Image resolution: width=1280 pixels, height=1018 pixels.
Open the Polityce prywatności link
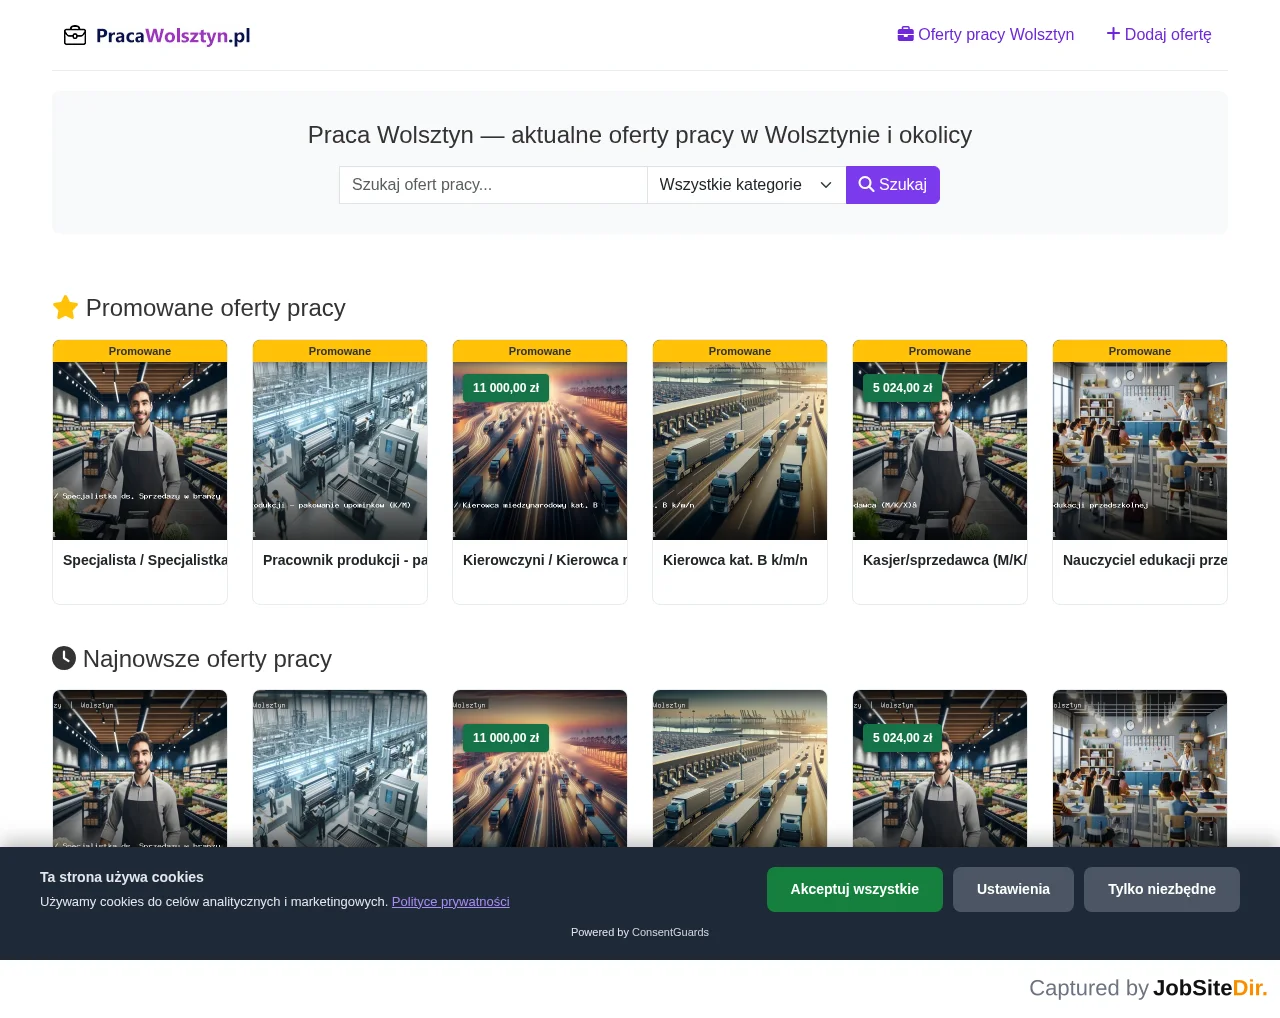click(x=450, y=901)
